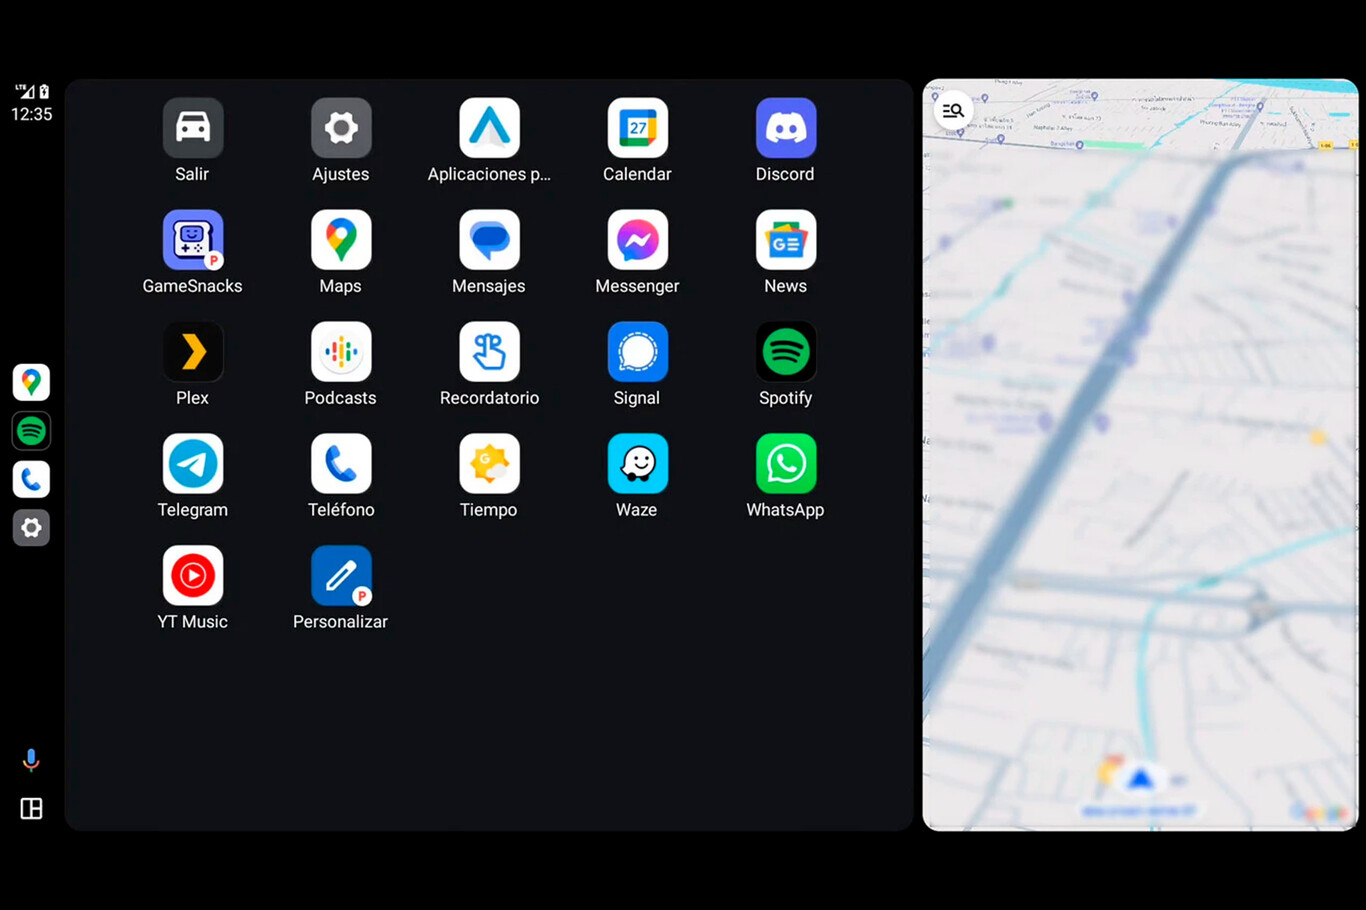Open Maps from the app grid
Viewport: 1366px width, 910px height.
point(341,240)
